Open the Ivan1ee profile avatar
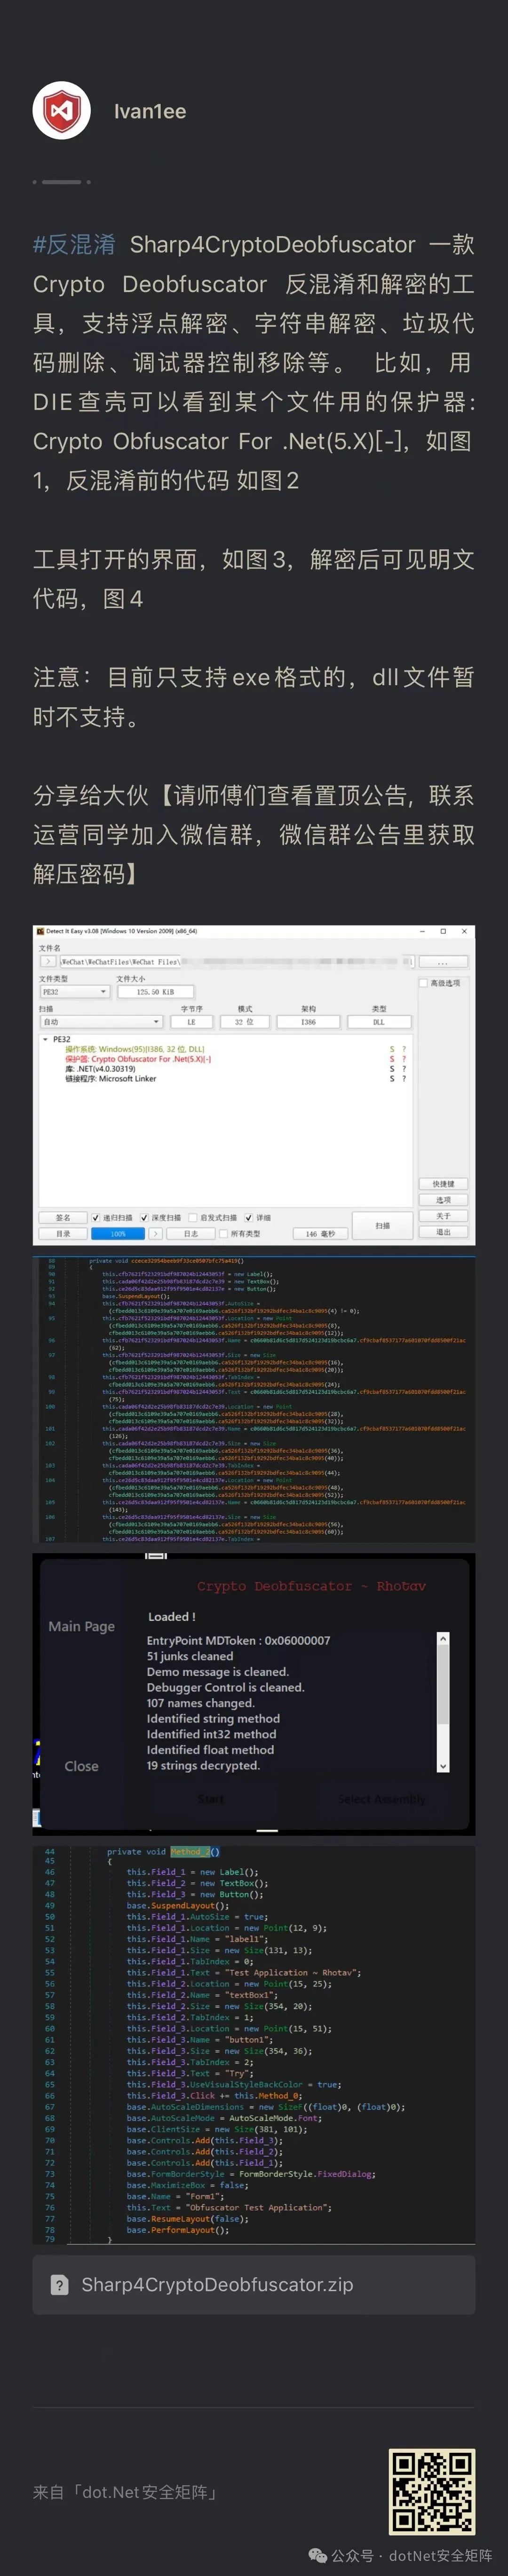Image resolution: width=508 pixels, height=2576 pixels. click(62, 110)
